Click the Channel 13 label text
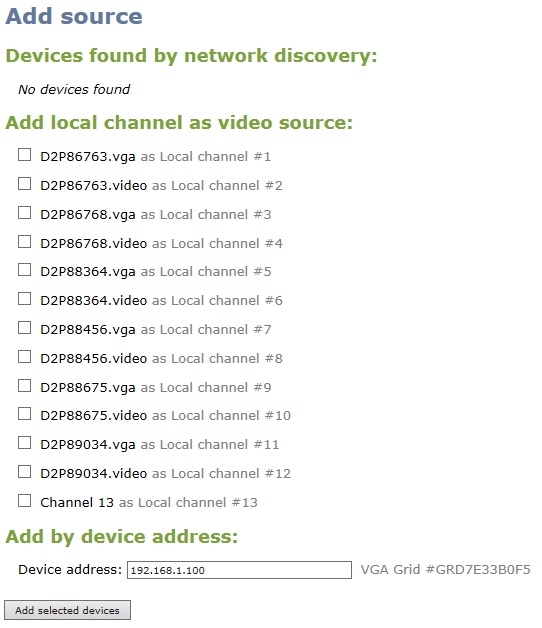 [x=77, y=502]
